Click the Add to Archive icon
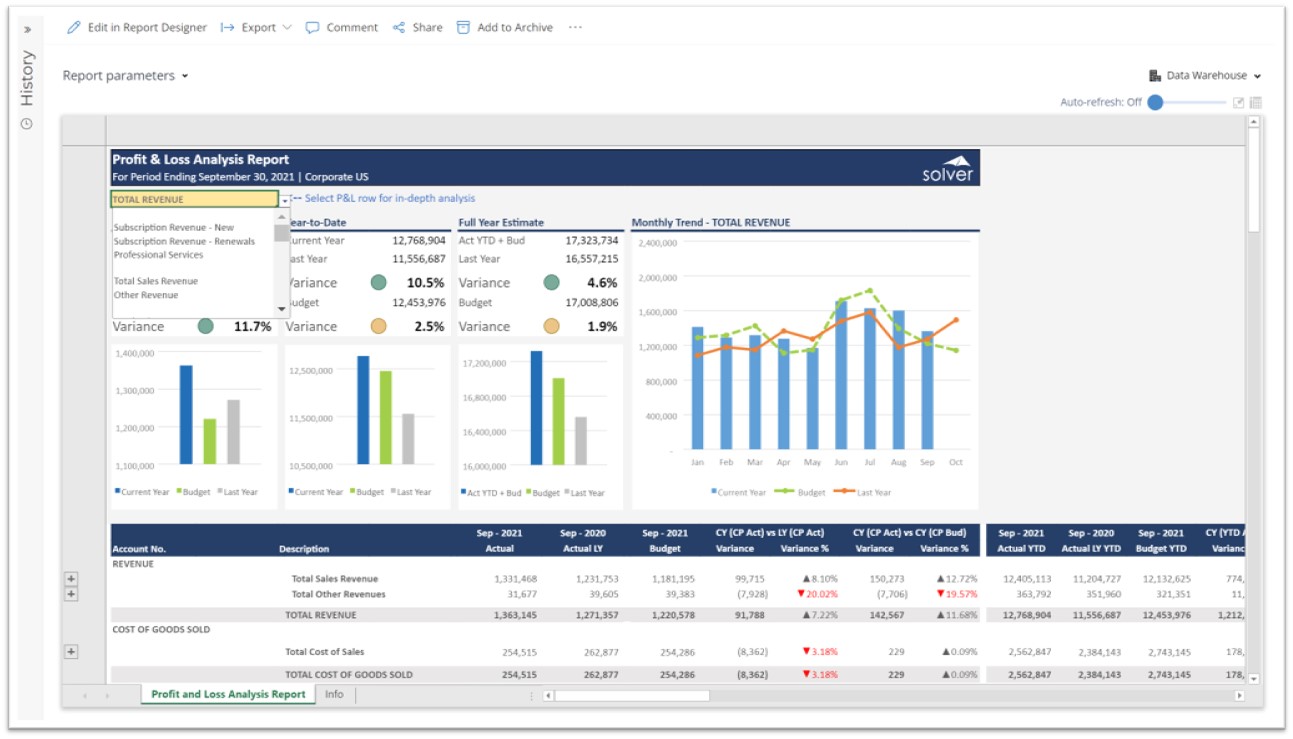This screenshot has width=1293, height=739. 463,28
